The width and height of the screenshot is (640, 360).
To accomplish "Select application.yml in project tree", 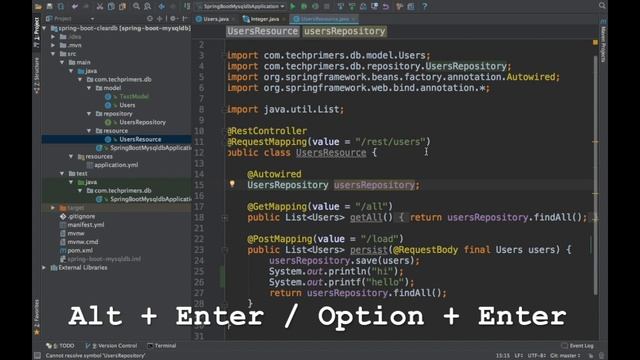I will (116, 165).
